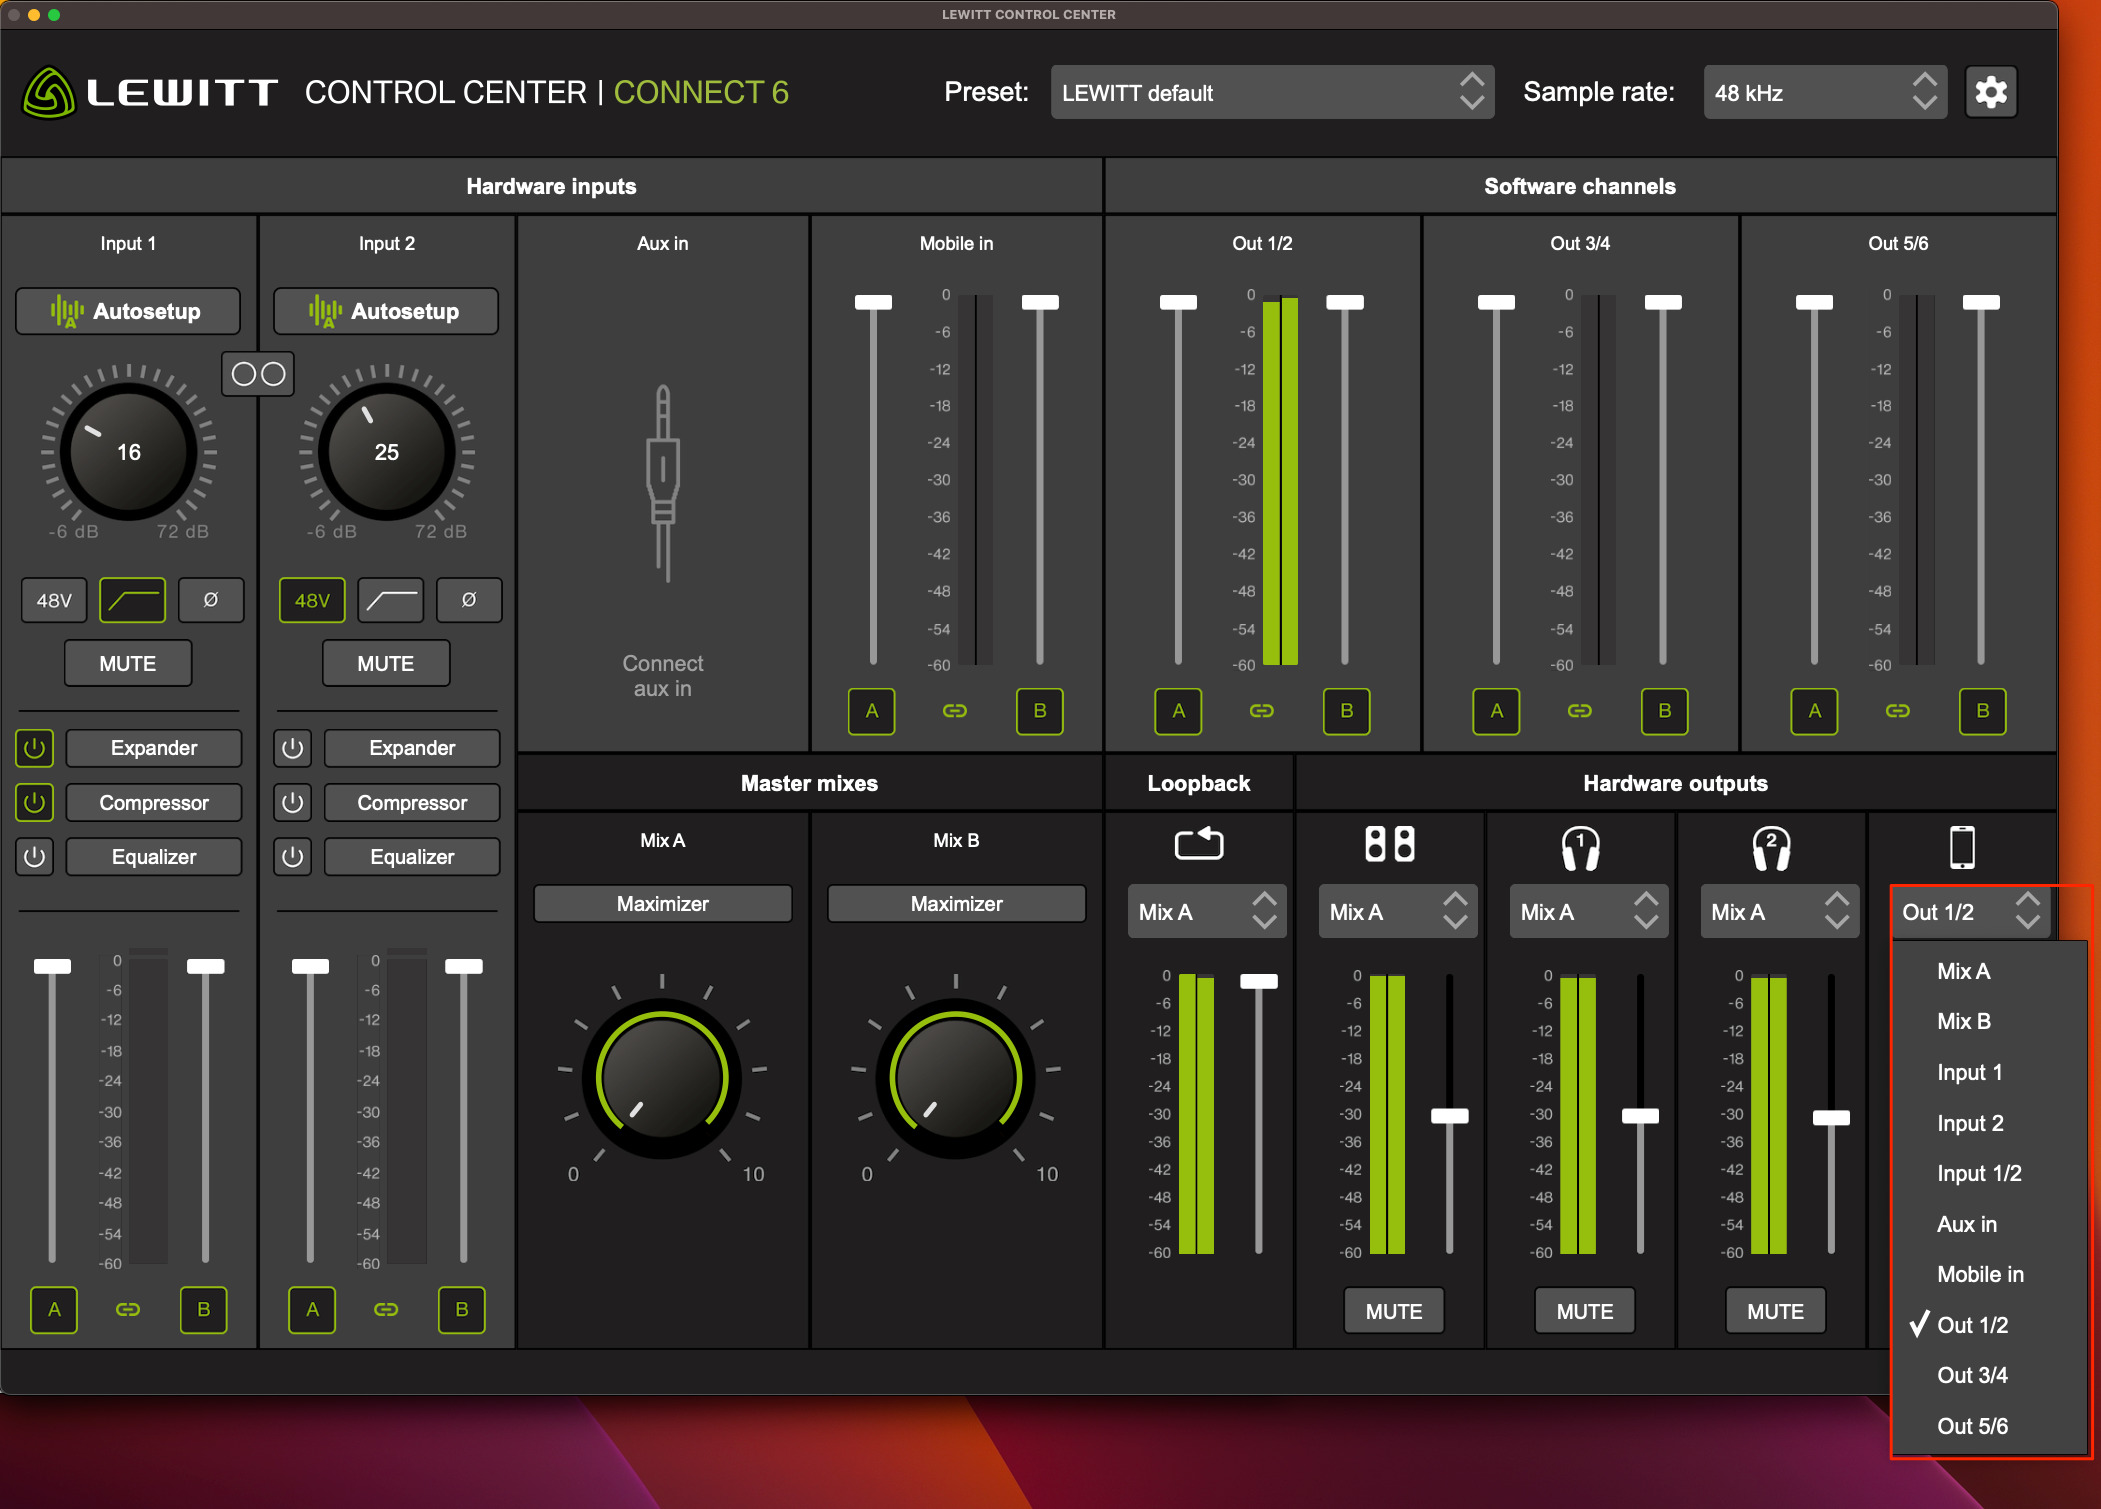Toggle Mix B routing for Out 1/2
The height and width of the screenshot is (1509, 2101).
(1347, 711)
